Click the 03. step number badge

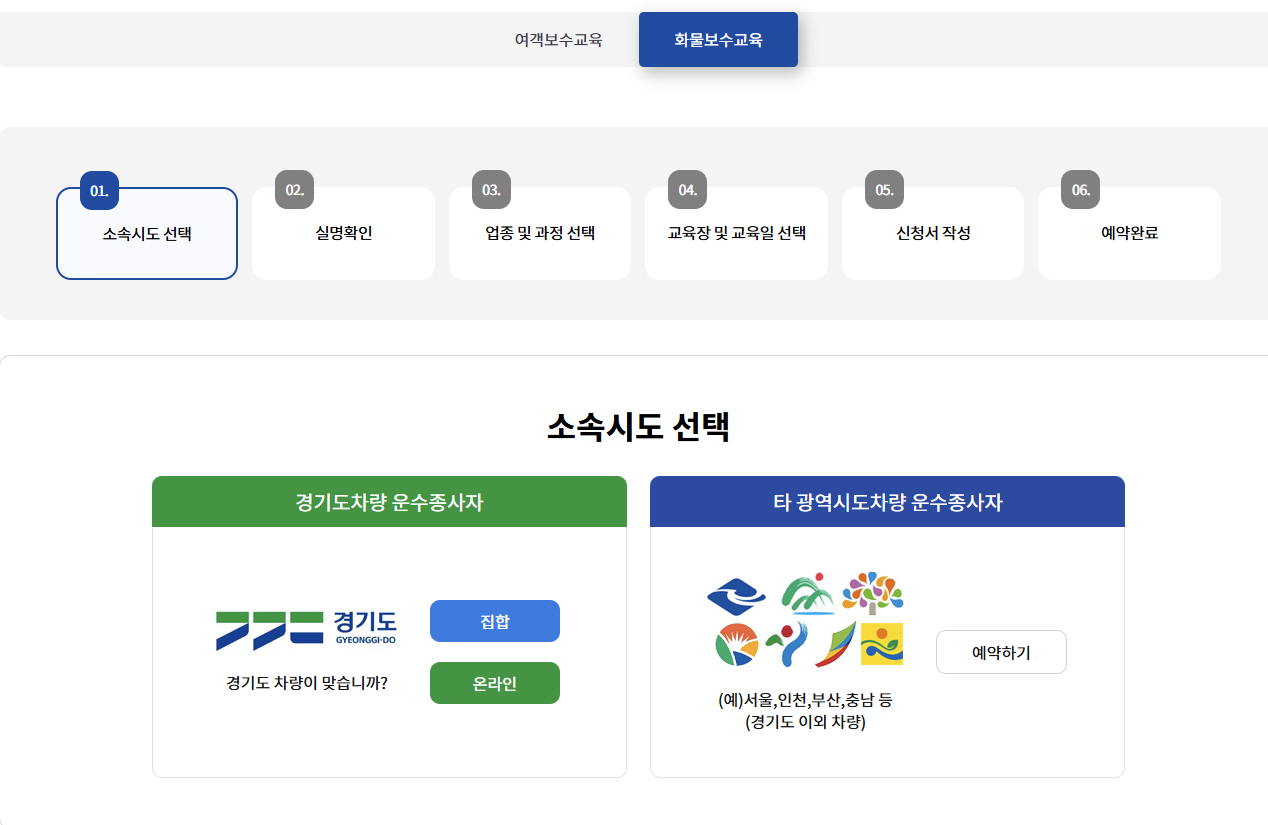[491, 189]
